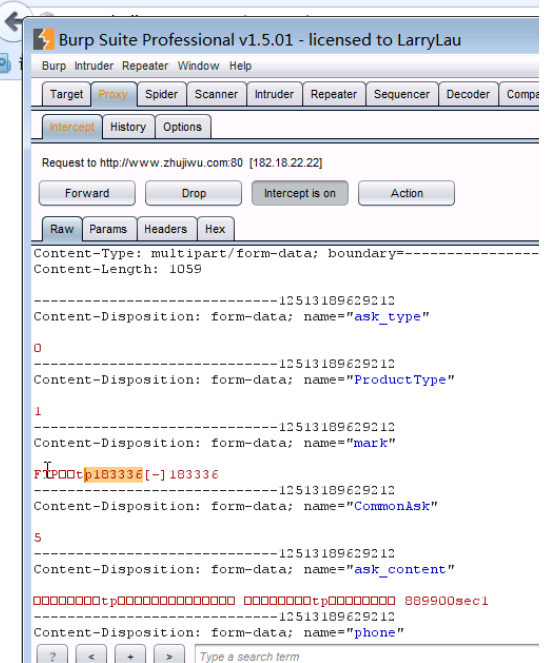The image size is (558, 663).
Task: Click the highlighted p183336 text
Action: point(113,474)
